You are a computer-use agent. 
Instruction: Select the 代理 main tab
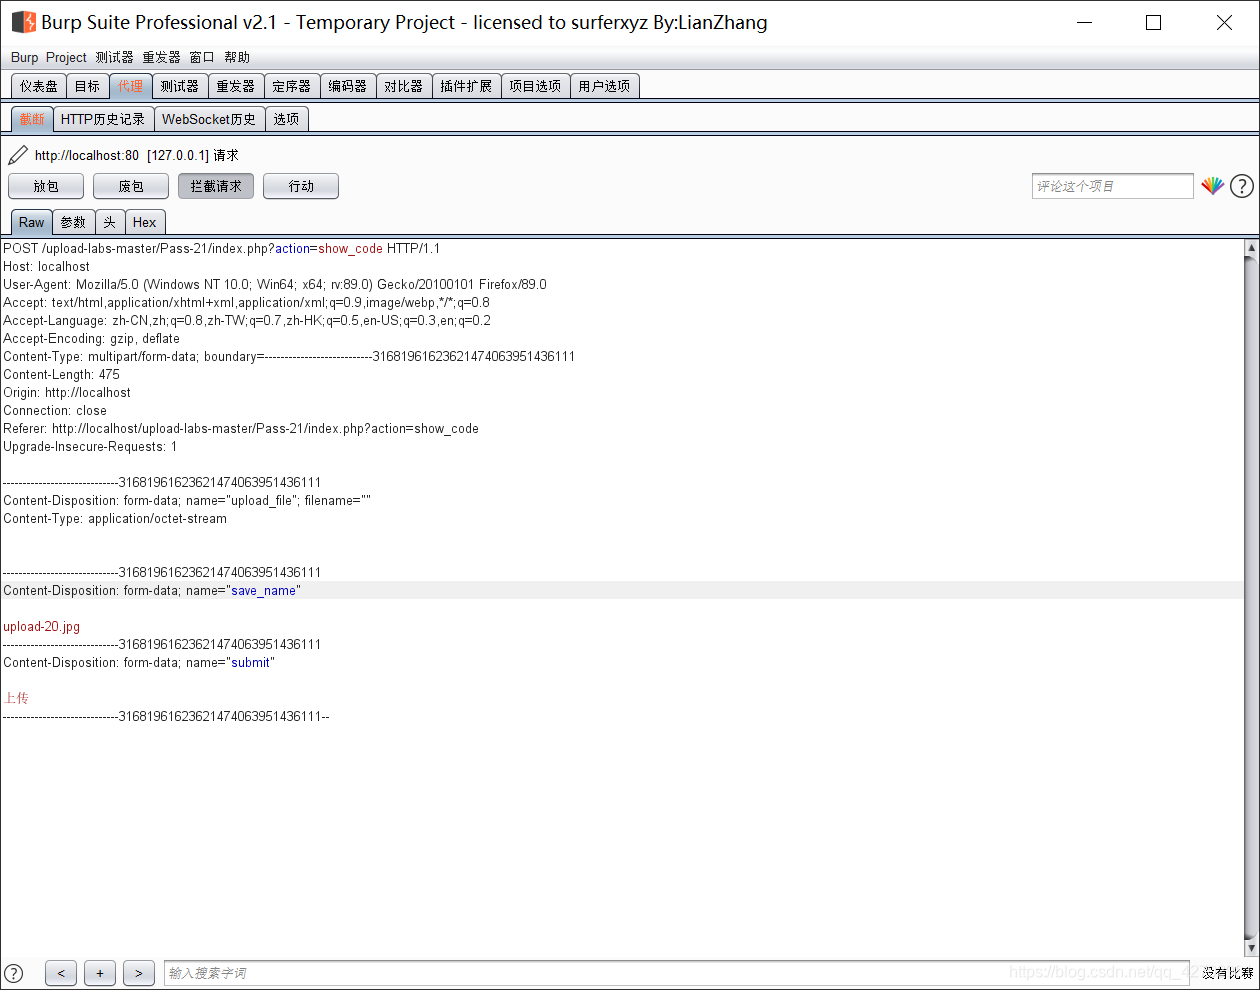pos(131,86)
